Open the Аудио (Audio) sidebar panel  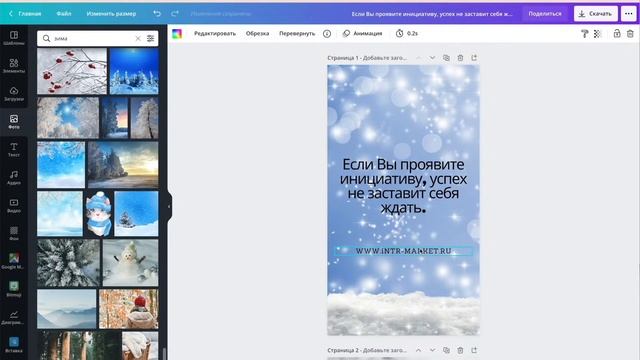click(13, 178)
